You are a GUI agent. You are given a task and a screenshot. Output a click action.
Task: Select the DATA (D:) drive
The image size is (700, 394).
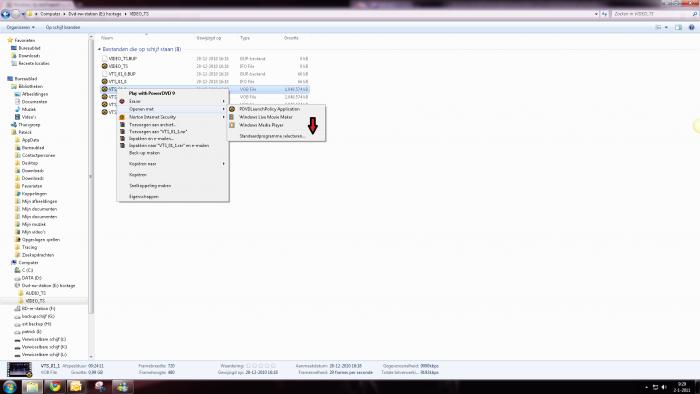coord(31,278)
